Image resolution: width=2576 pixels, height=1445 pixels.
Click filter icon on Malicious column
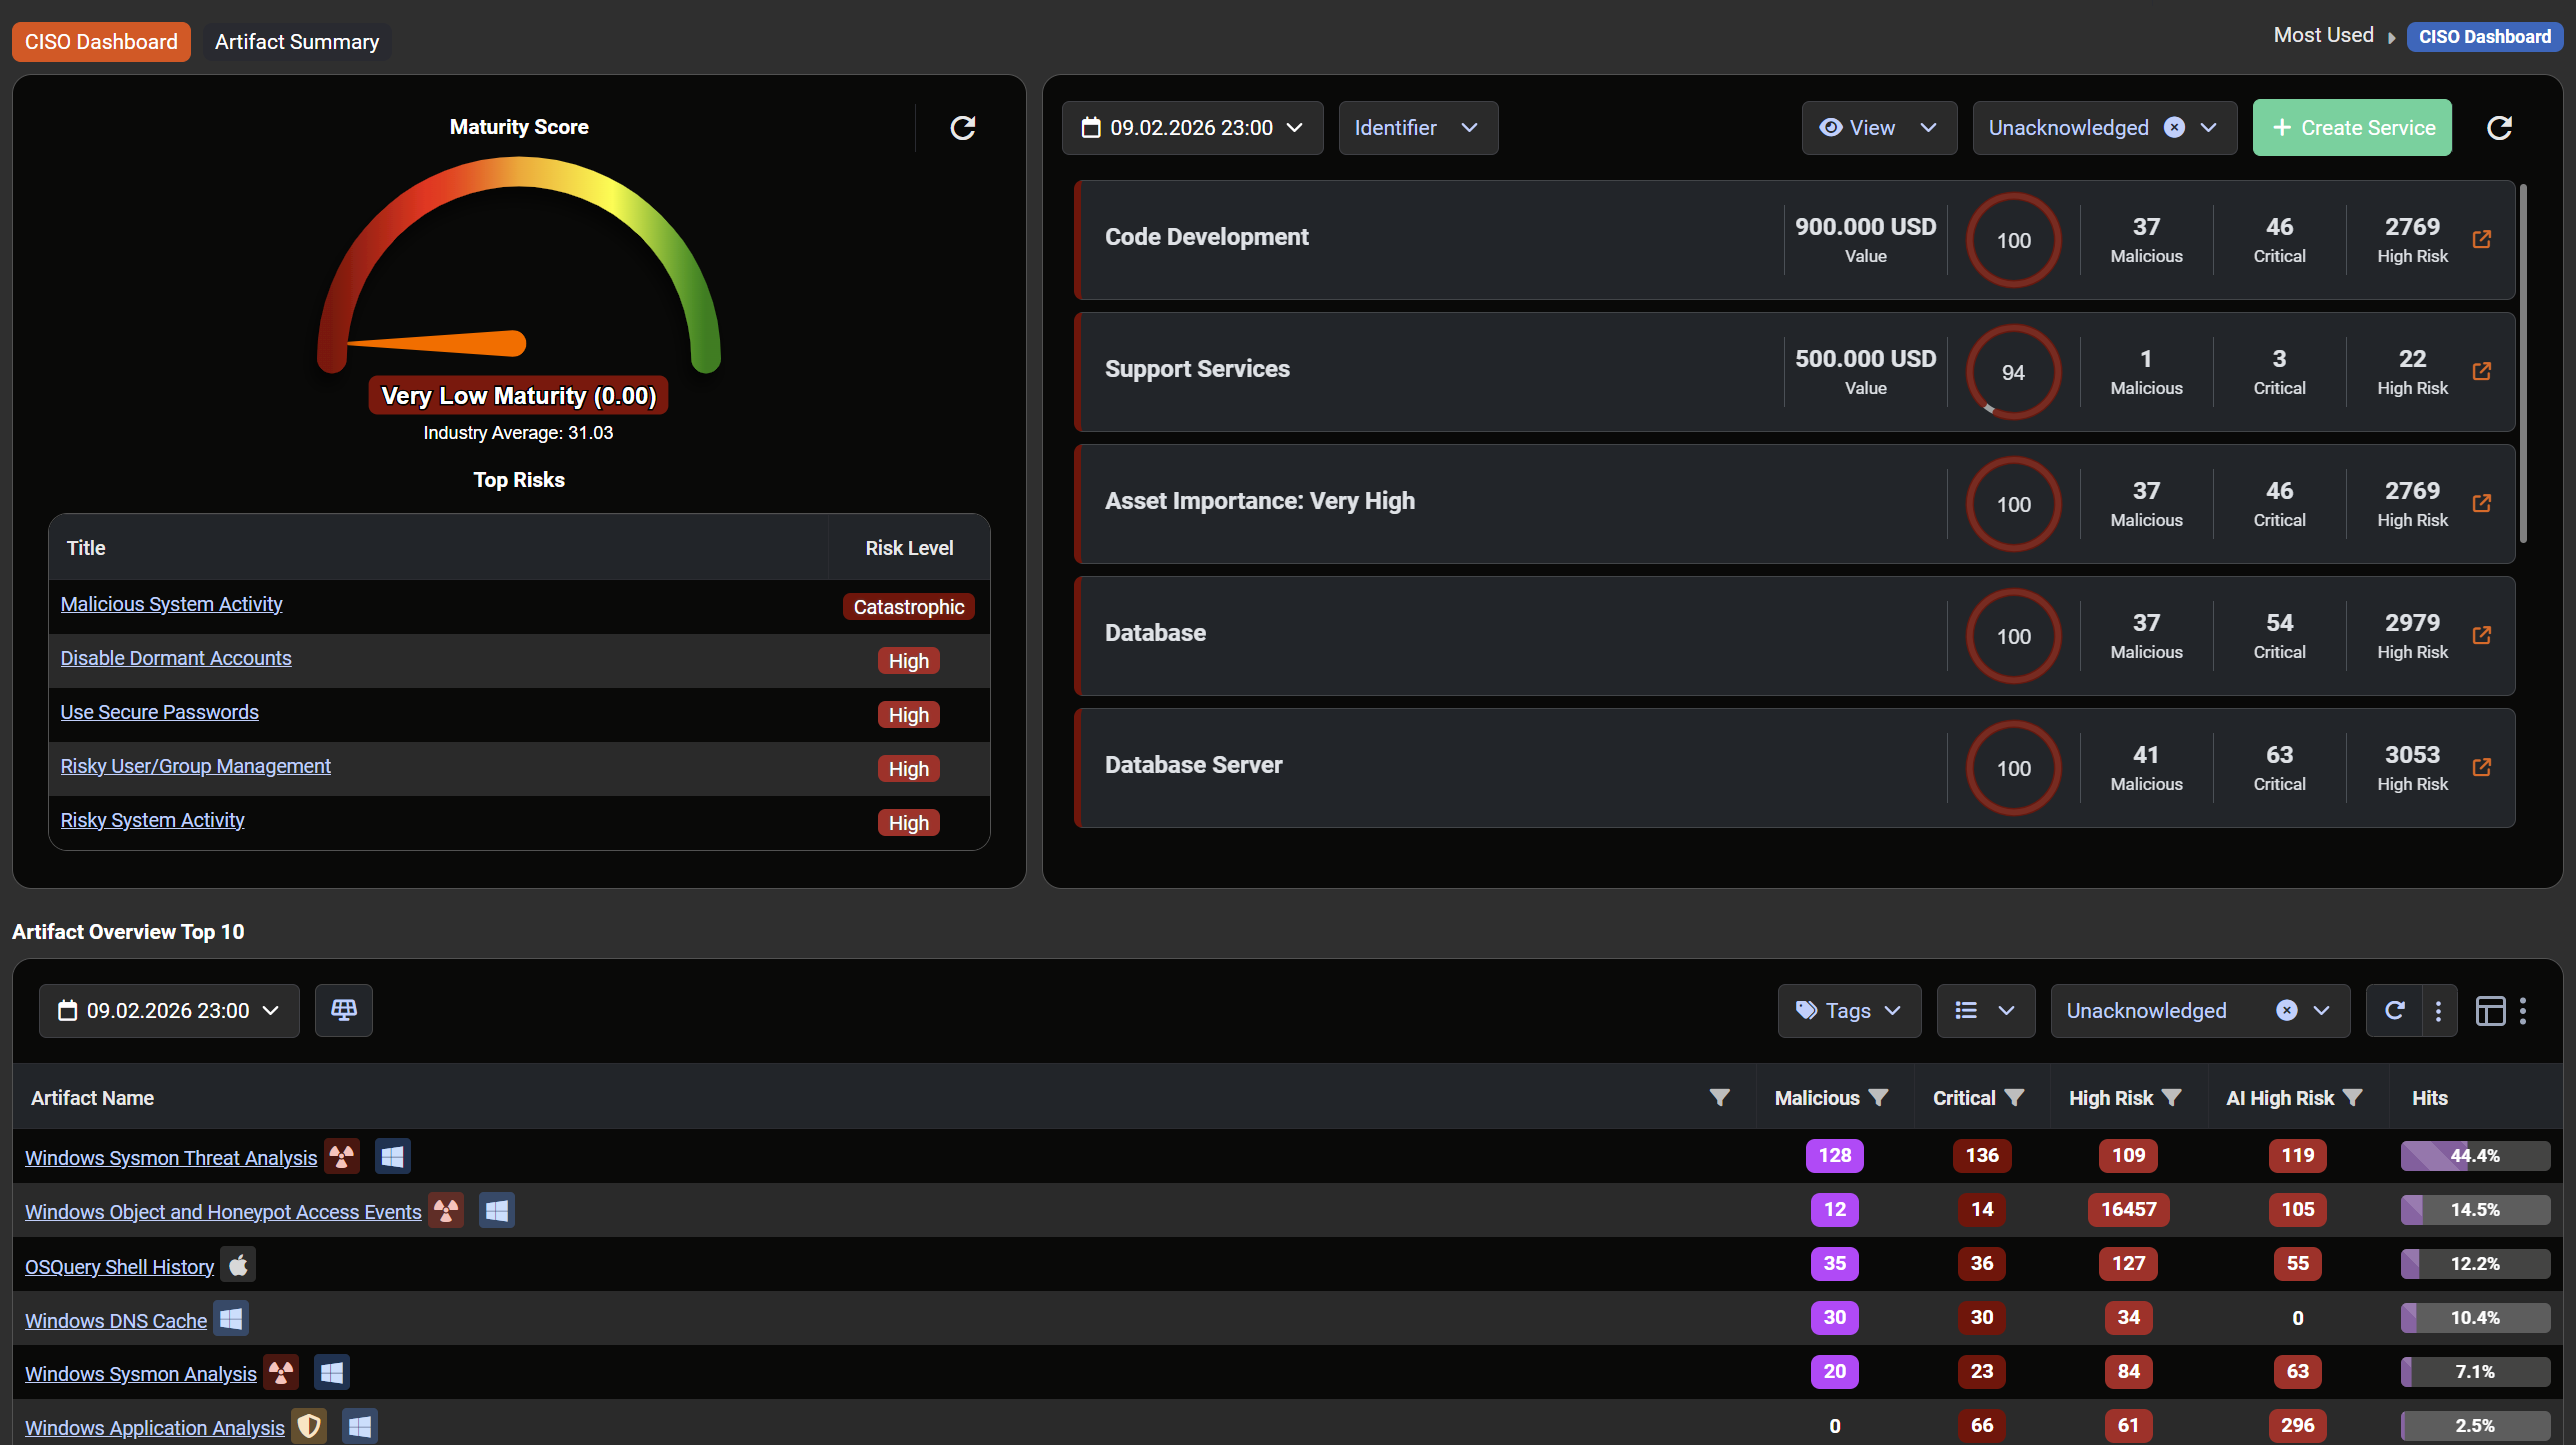click(x=1879, y=1098)
